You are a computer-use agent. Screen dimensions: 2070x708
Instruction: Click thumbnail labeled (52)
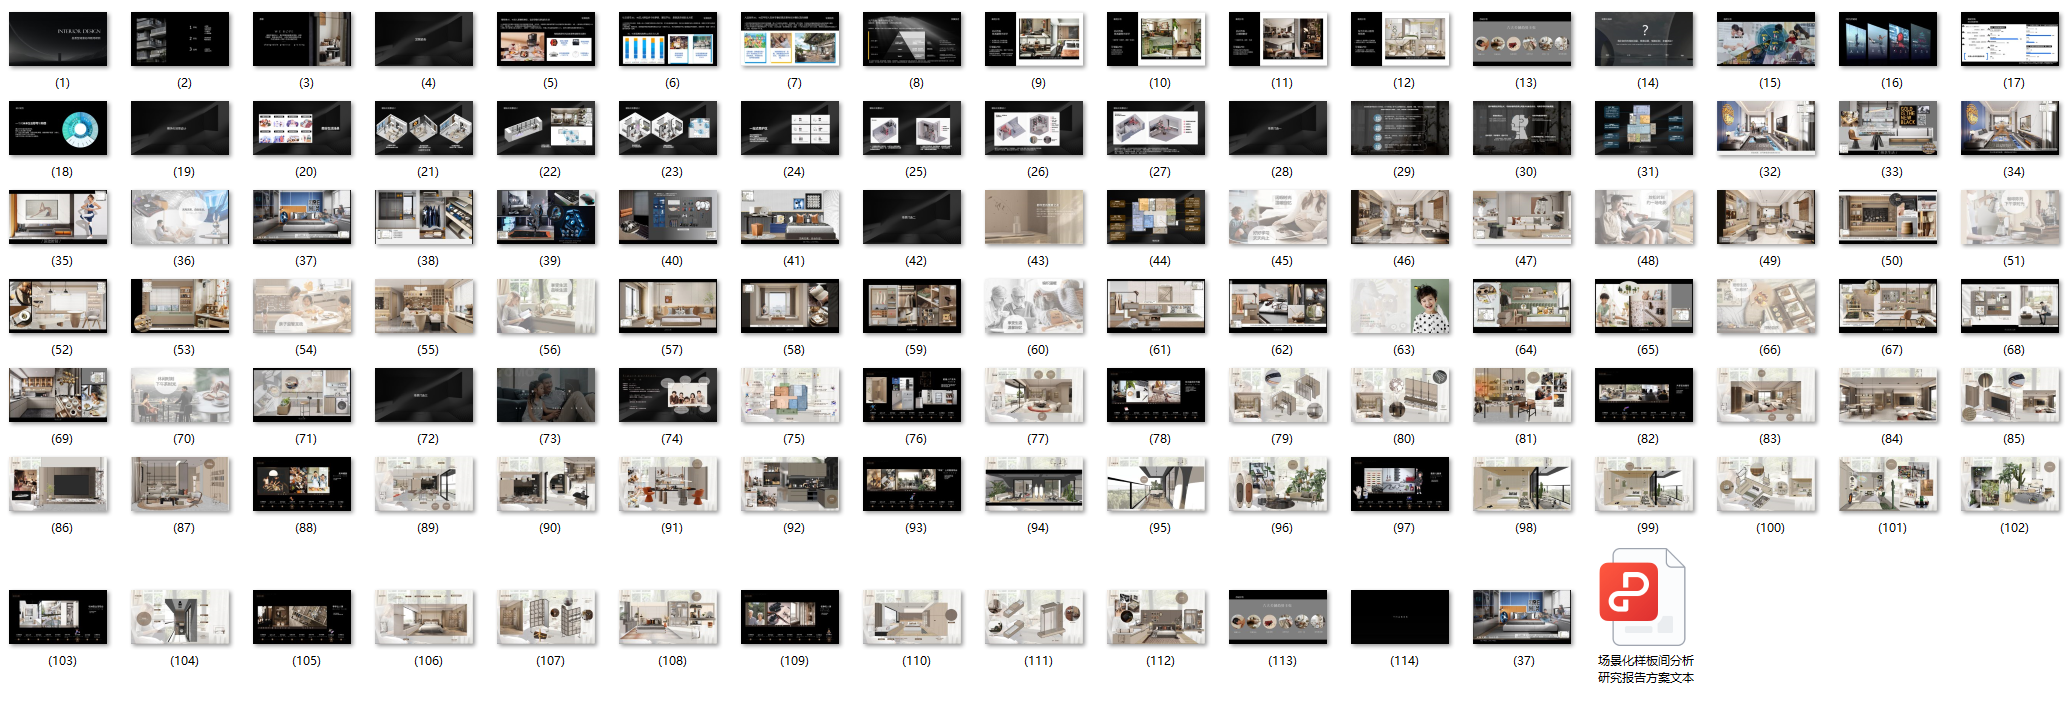coord(58,306)
